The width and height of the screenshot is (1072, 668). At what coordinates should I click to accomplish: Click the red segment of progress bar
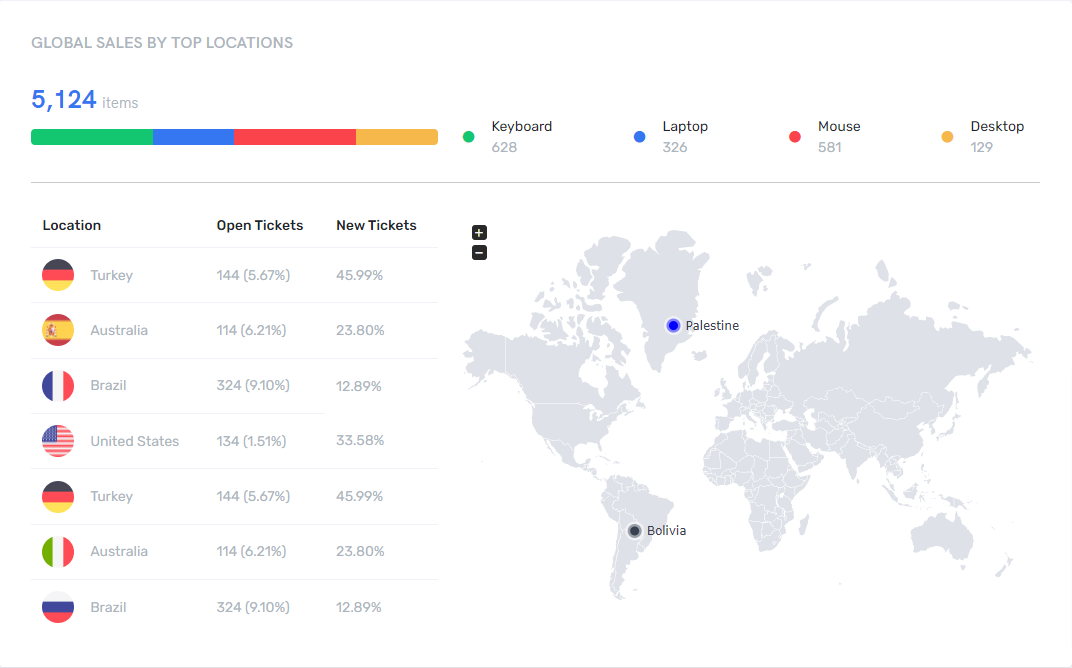coord(295,137)
